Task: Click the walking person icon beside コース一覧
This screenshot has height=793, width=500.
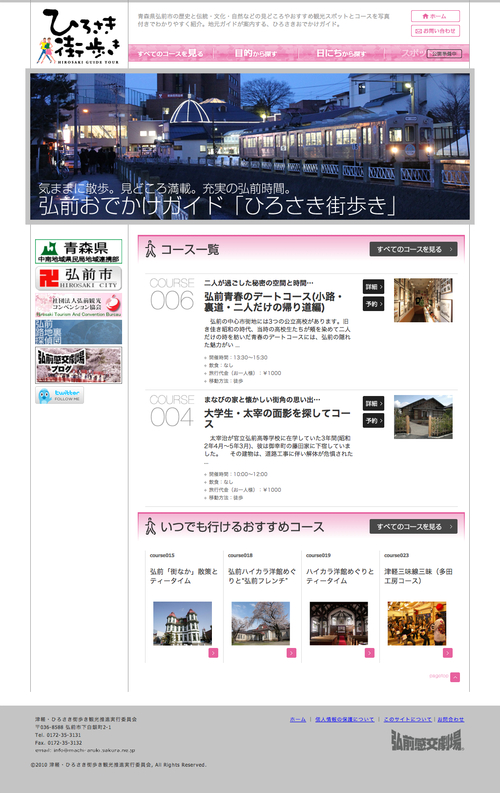Action: [x=150, y=249]
